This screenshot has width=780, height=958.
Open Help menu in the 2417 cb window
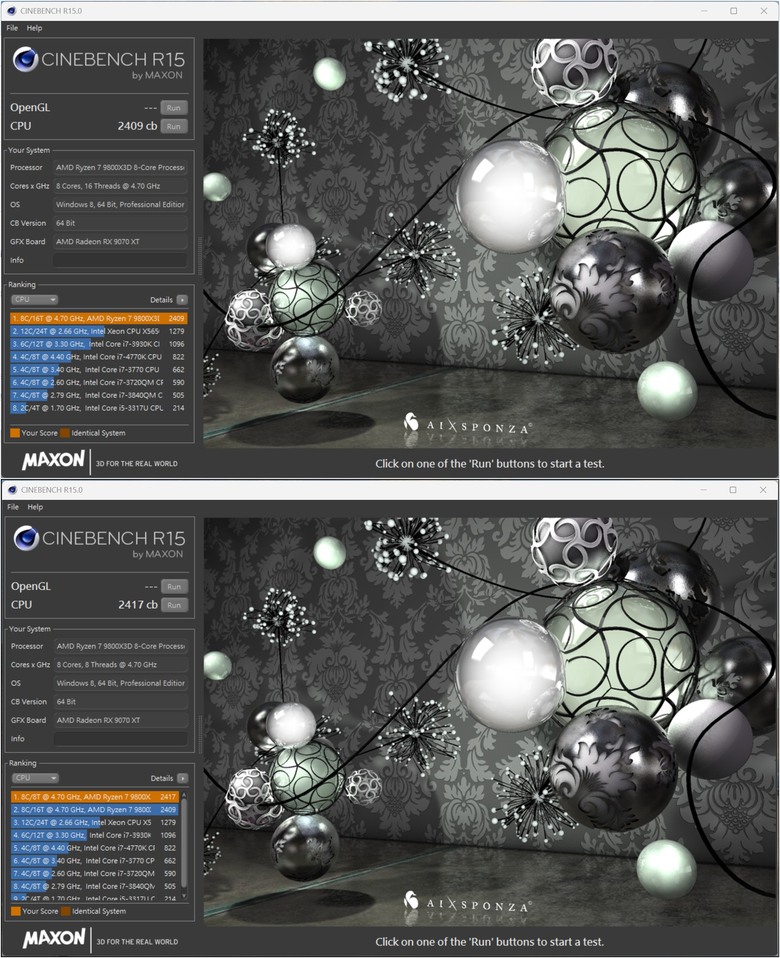point(35,507)
